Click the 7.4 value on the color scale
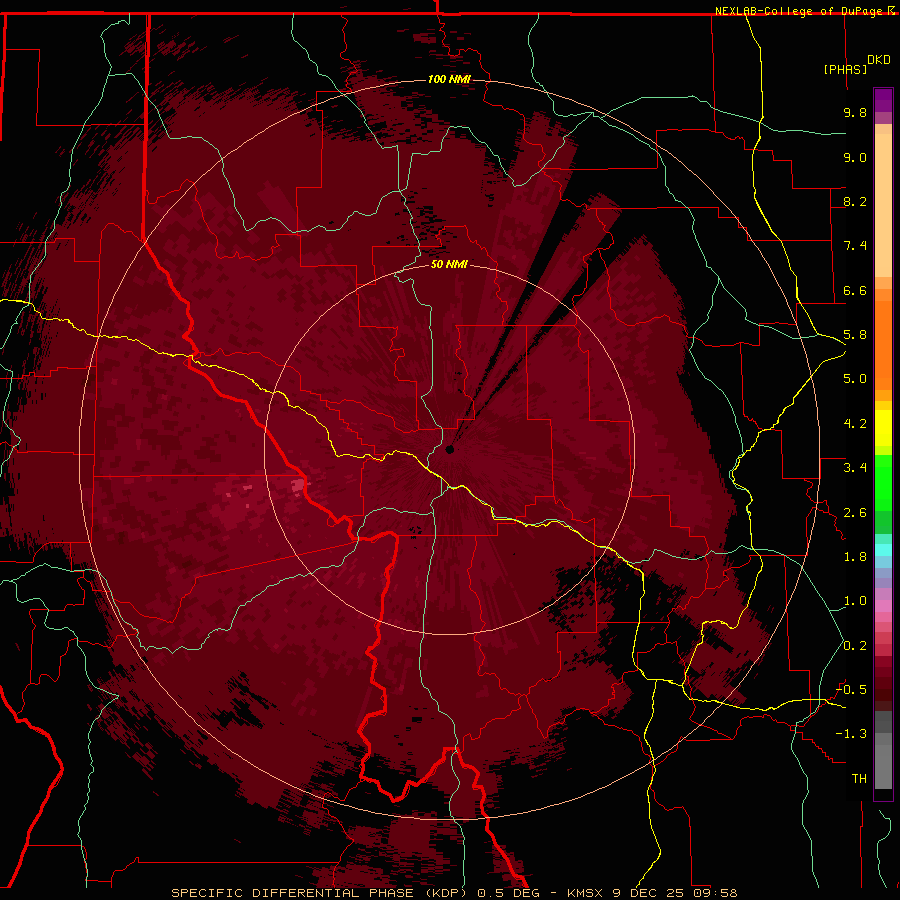Screen dimensions: 900x900 coord(855,246)
